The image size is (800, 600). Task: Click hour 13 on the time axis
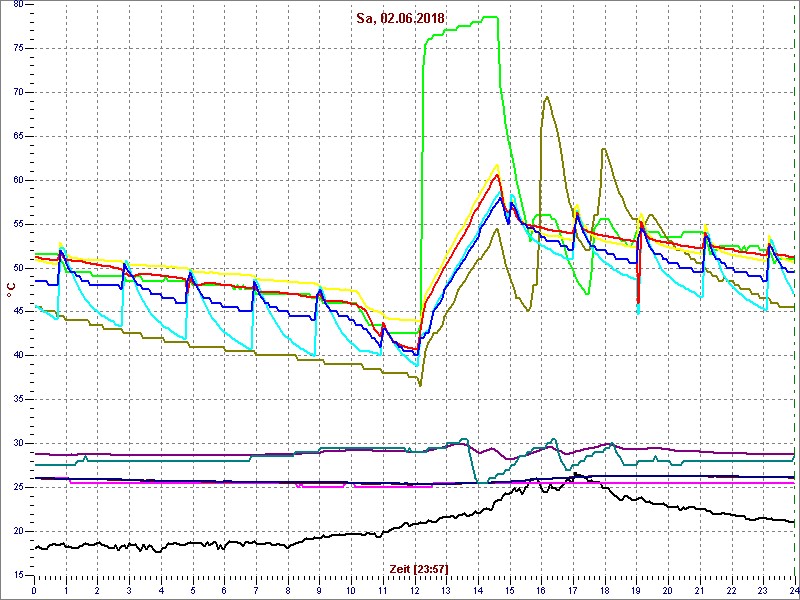(x=446, y=590)
